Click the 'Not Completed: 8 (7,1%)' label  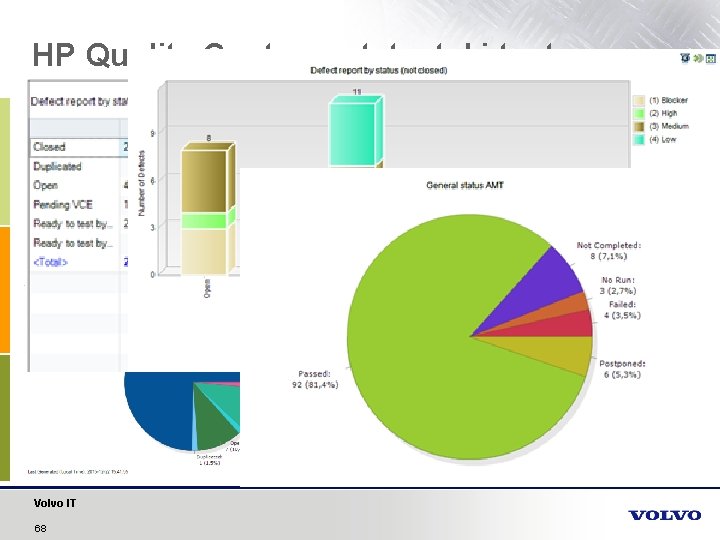(x=609, y=250)
